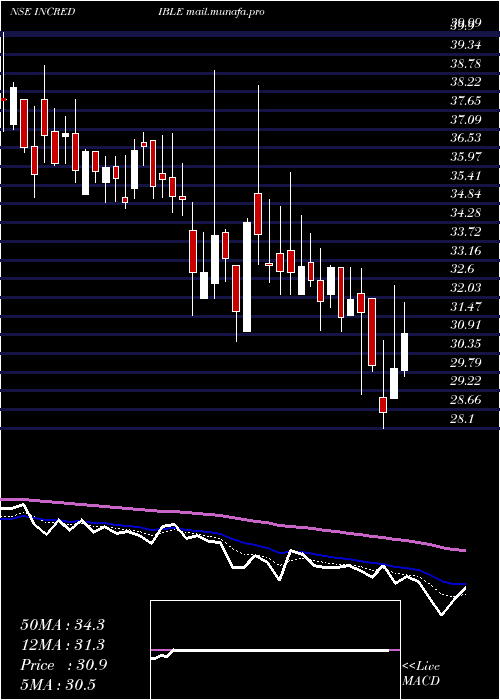Image resolution: width=500 pixels, height=700 pixels.
Task: Click the 28.1 price axis label
Action: (x=462, y=418)
